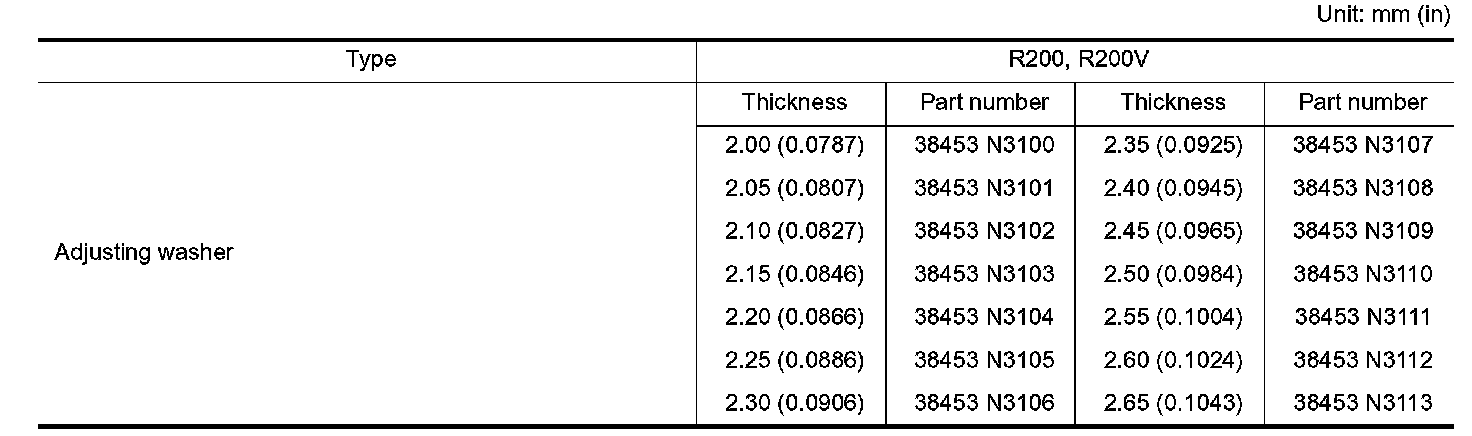Select part number 38453 N3113
1472x436 pixels.
(1363, 404)
